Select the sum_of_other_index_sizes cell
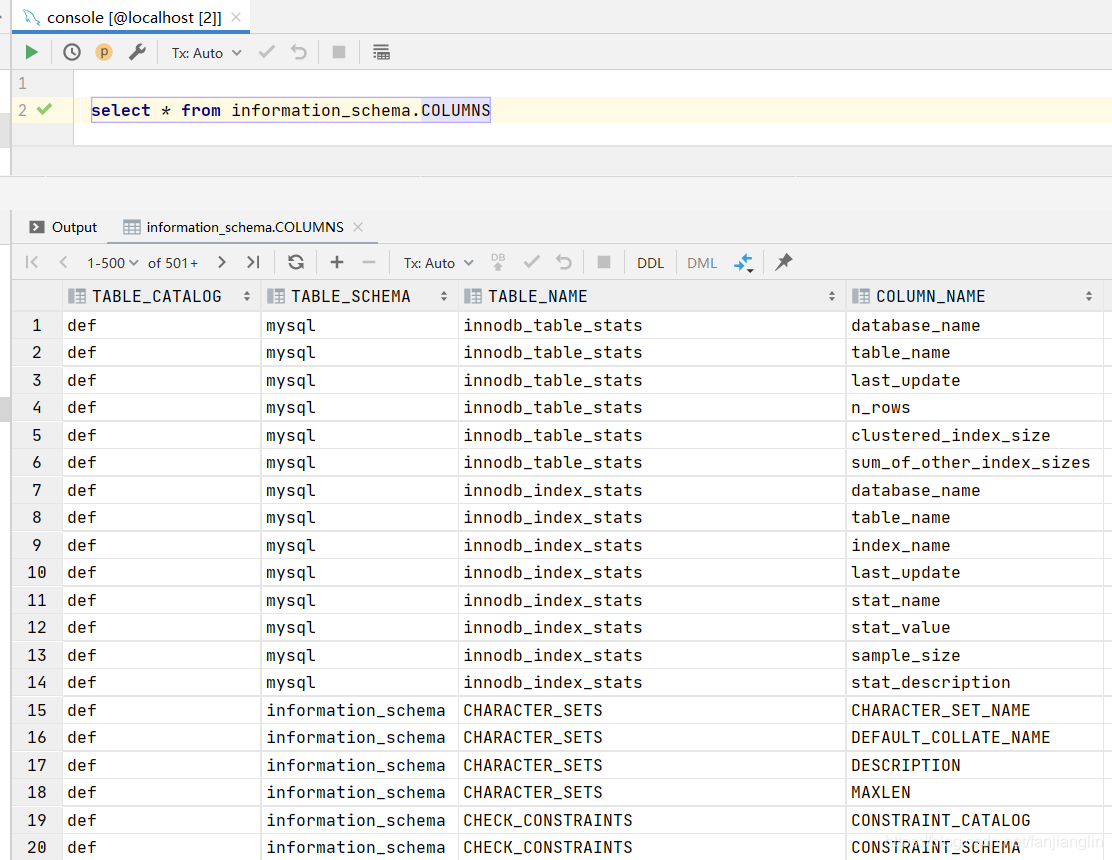Viewport: 1112px width, 860px height. pyautogui.click(x=970, y=463)
